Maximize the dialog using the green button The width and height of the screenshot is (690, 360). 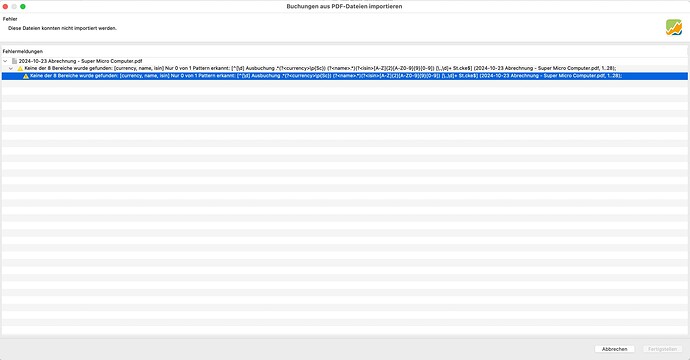(23, 6)
